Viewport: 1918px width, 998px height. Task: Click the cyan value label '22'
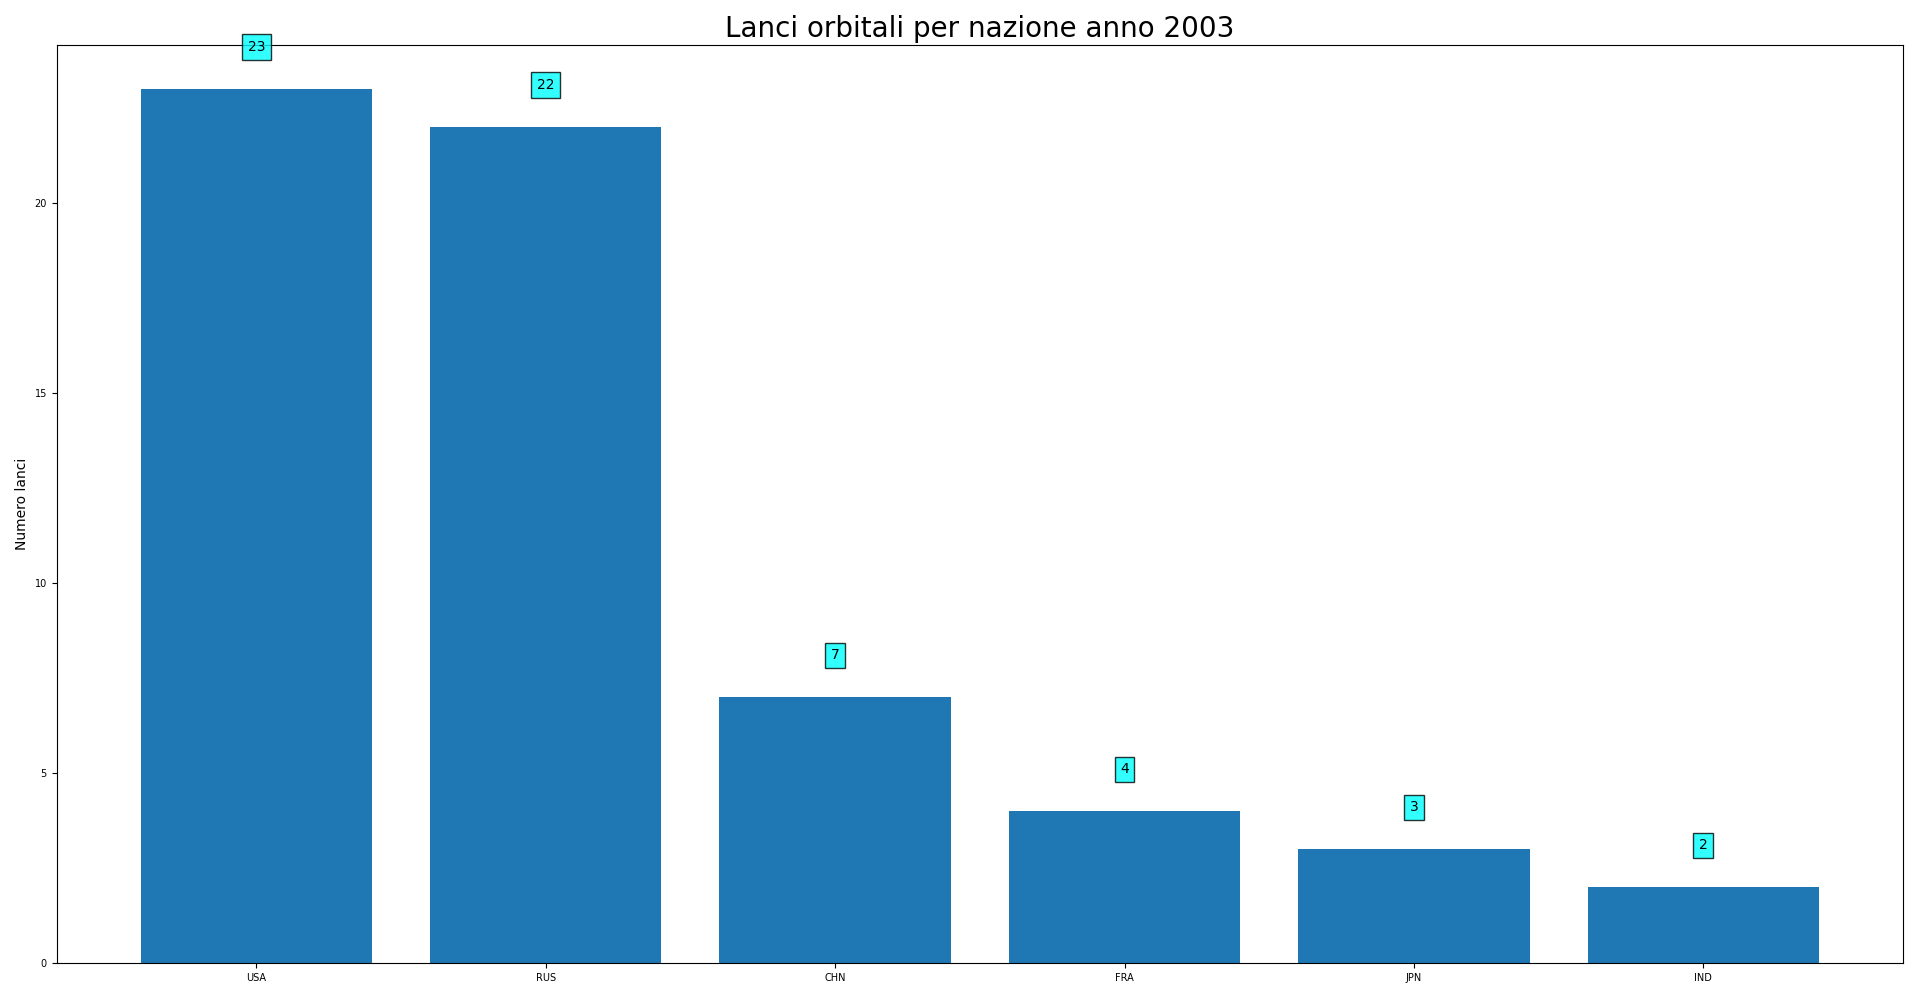[x=545, y=85]
